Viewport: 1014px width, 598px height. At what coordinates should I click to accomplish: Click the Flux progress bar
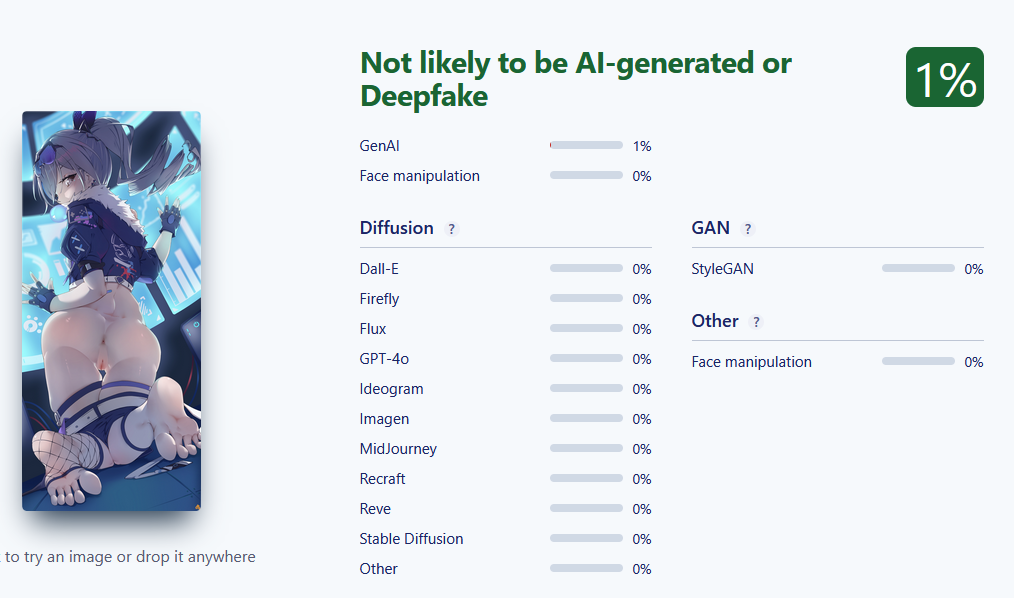[x=586, y=329]
